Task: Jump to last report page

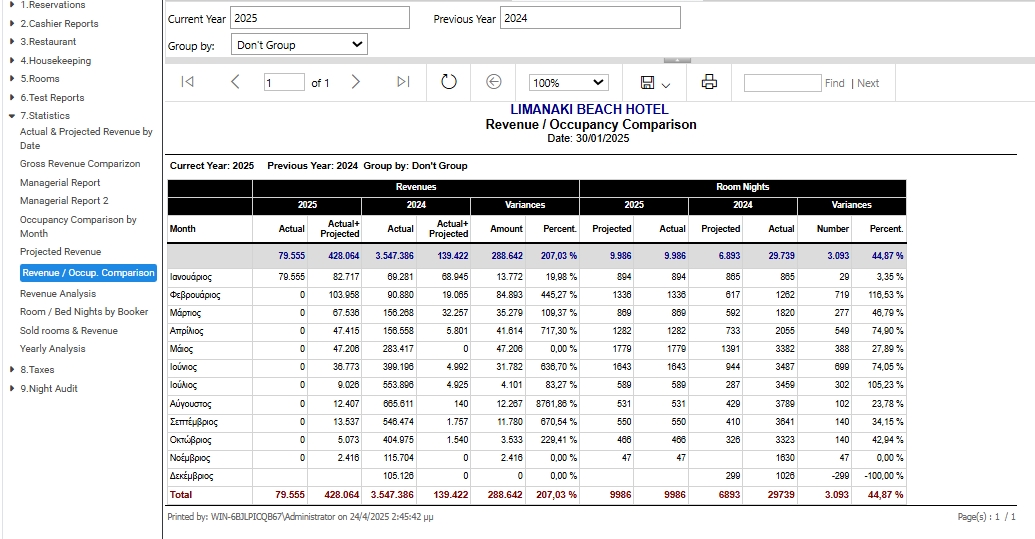Action: pyautogui.click(x=403, y=82)
